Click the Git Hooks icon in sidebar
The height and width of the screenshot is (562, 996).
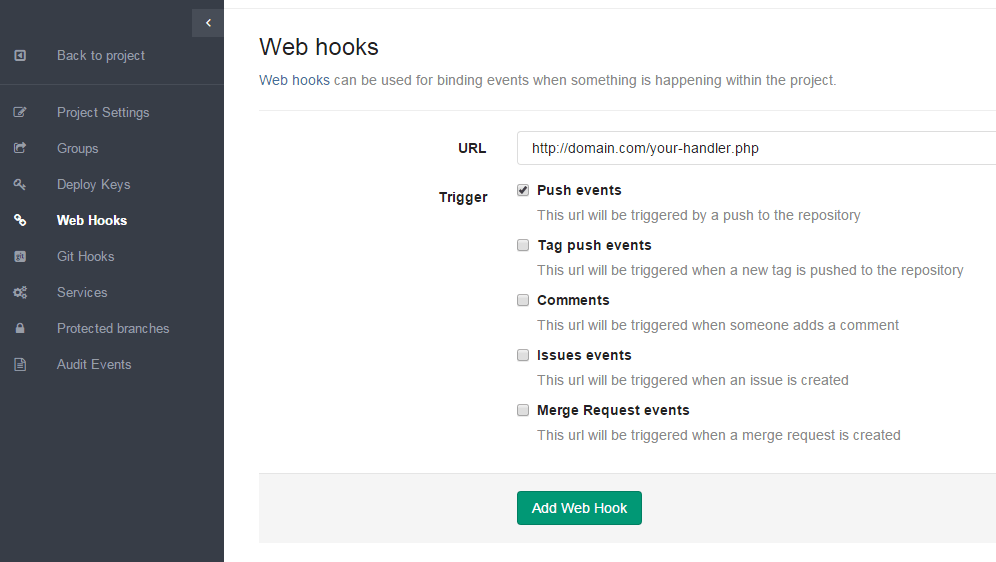coord(20,257)
